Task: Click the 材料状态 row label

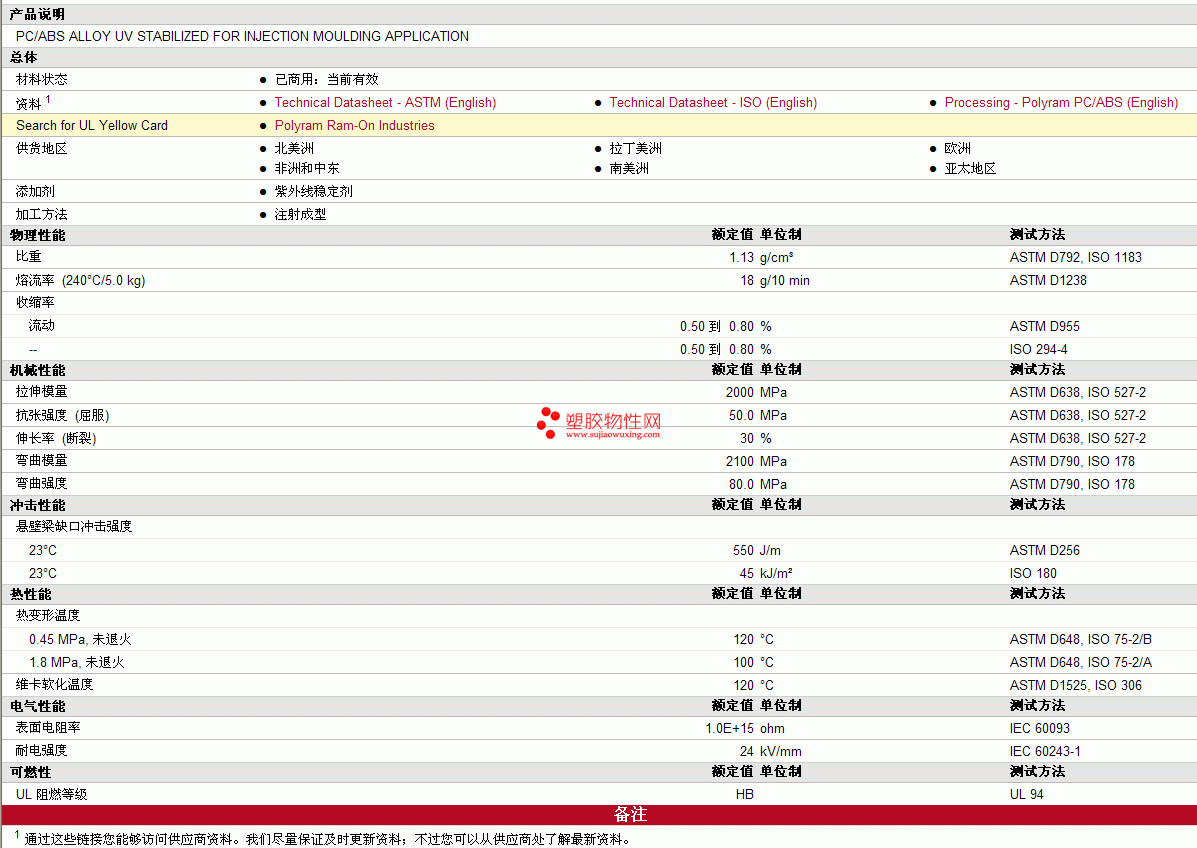Action: (x=41, y=79)
